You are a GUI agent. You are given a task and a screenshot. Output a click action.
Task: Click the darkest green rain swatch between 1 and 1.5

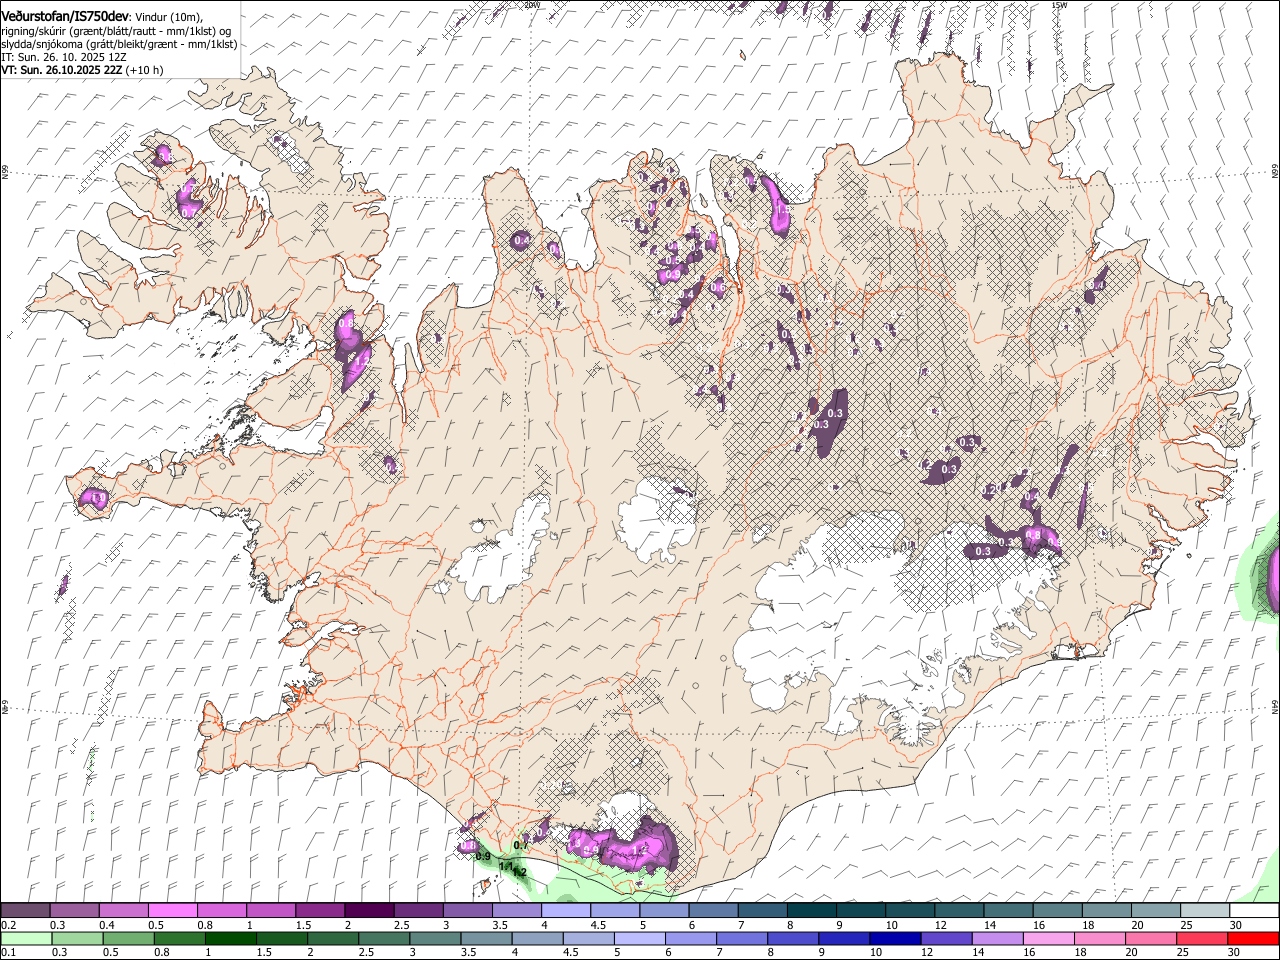[x=230, y=938]
